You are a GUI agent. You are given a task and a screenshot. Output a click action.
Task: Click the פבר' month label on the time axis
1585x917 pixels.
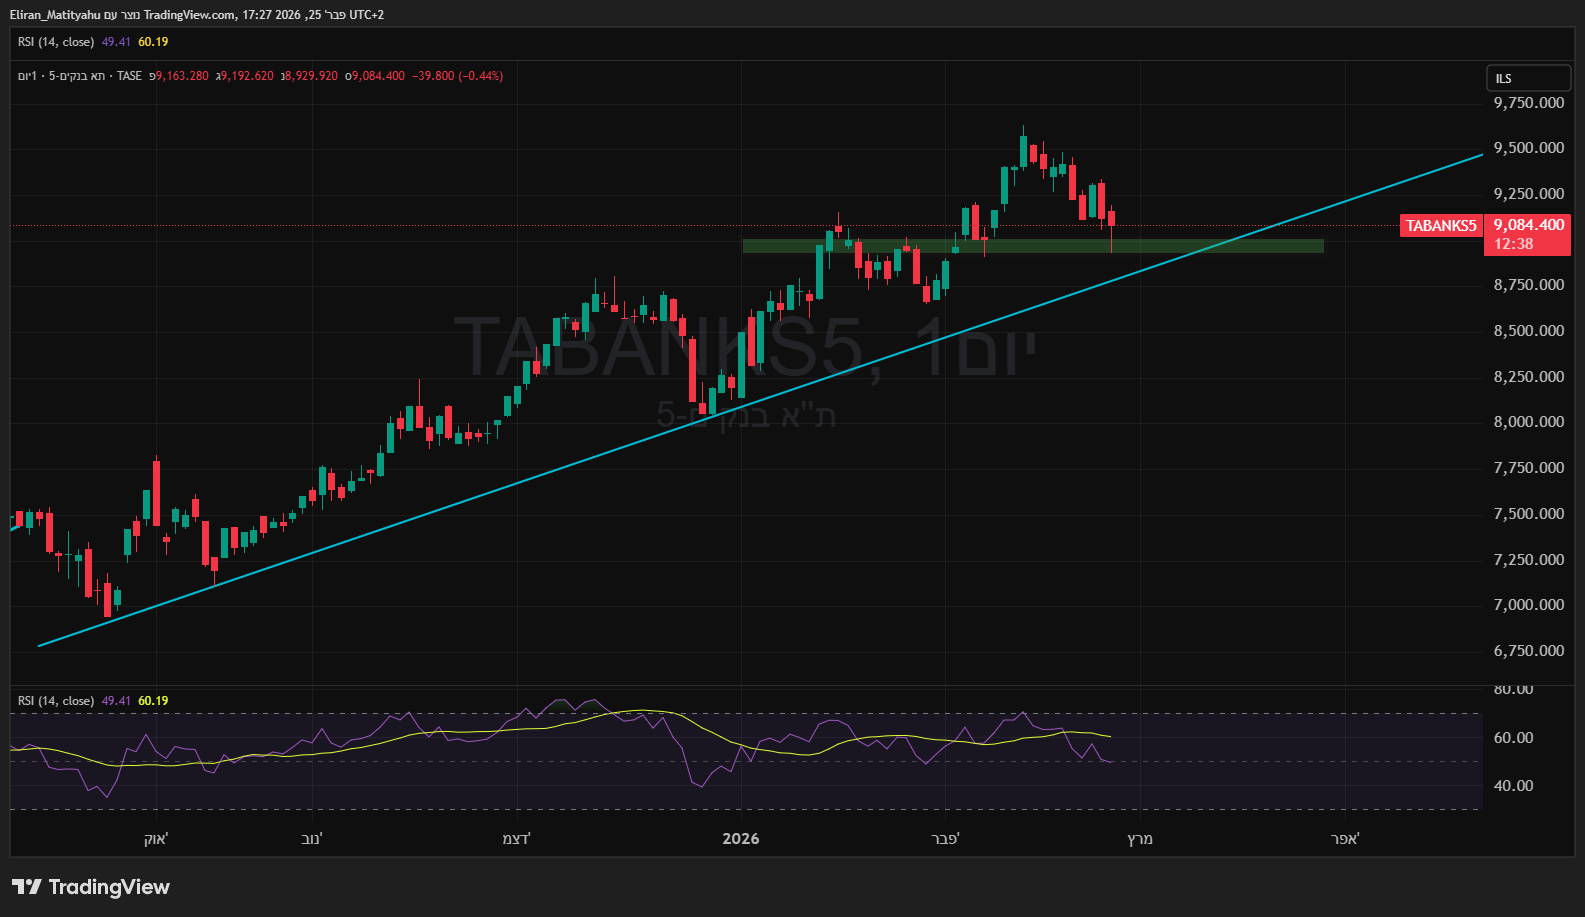pos(945,839)
